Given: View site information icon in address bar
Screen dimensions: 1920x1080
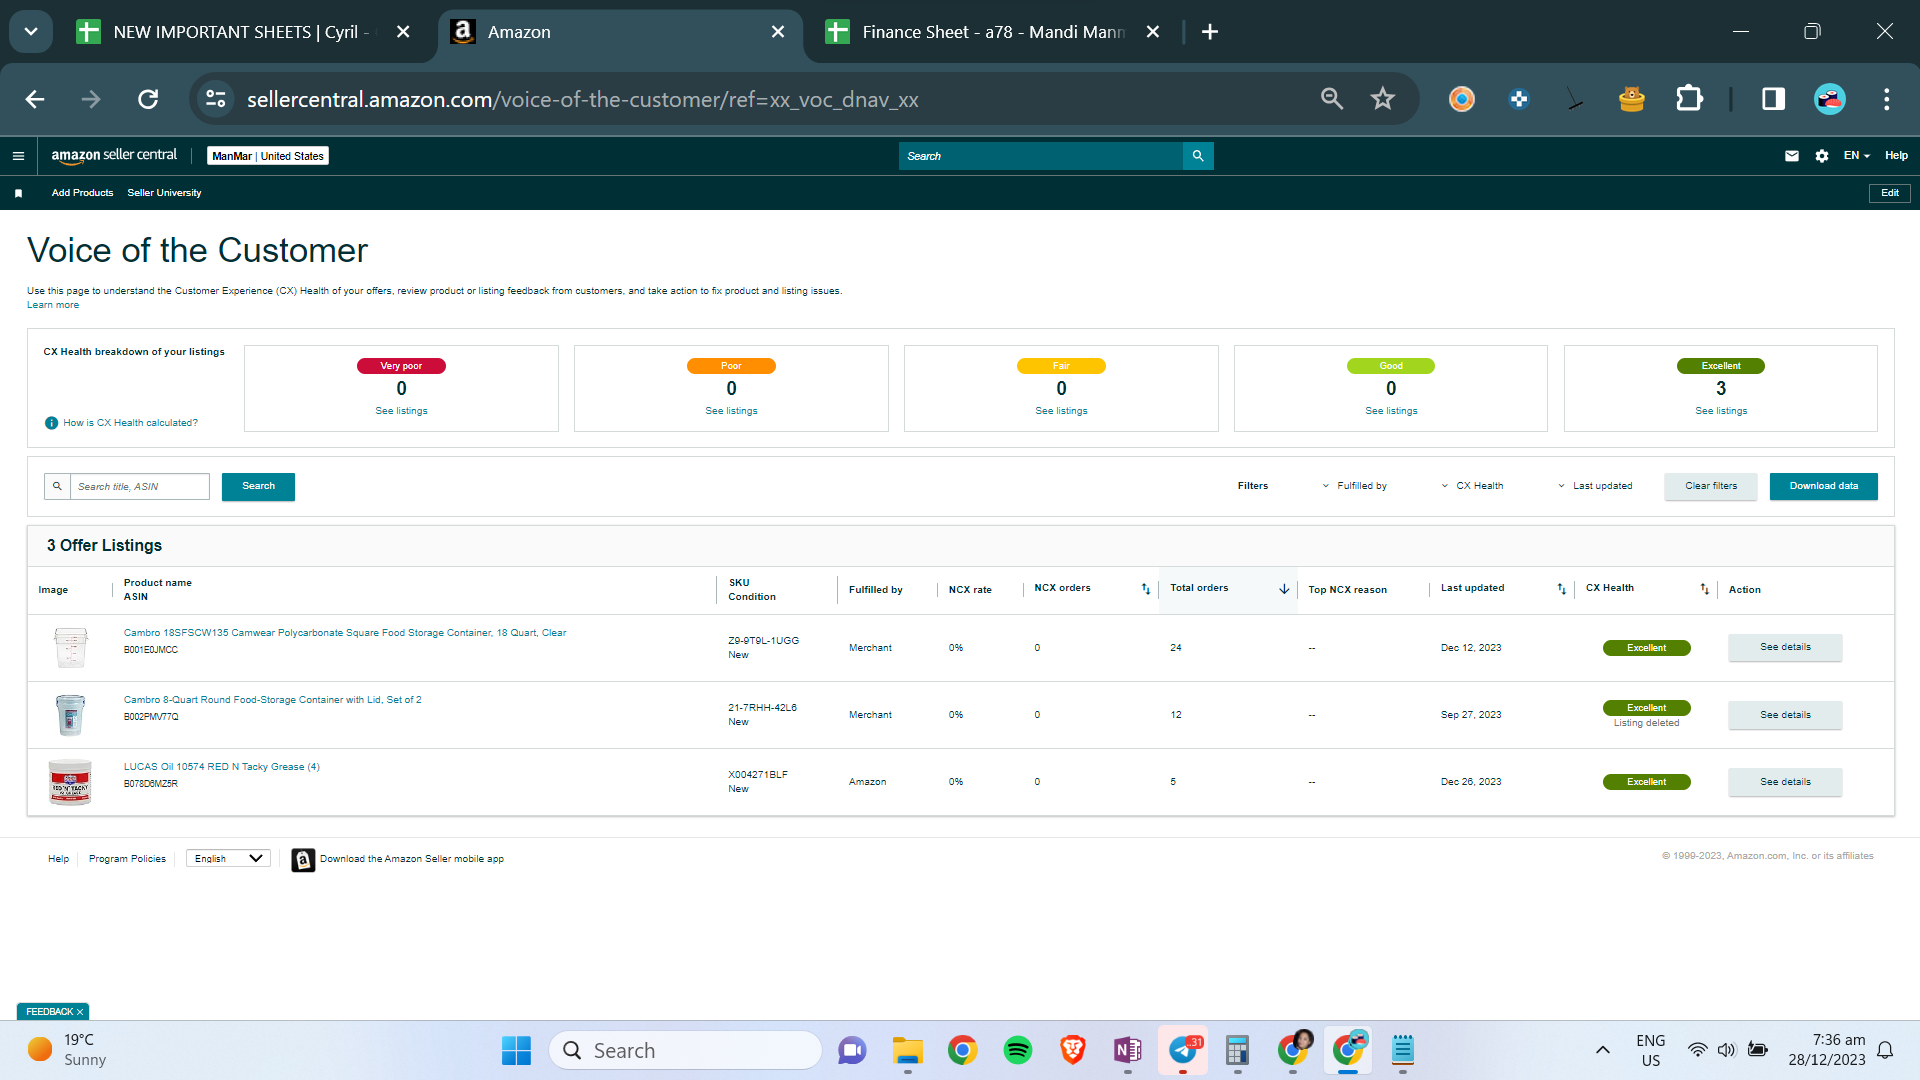Looking at the screenshot, I should (x=216, y=99).
